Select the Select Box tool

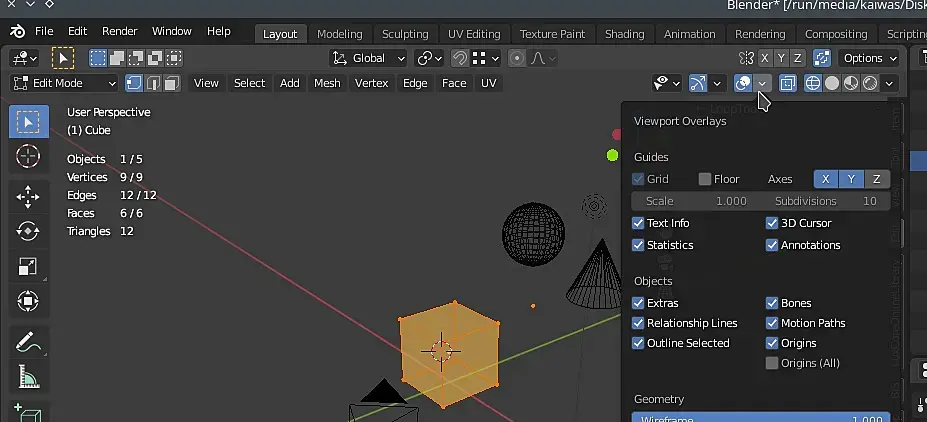(x=28, y=122)
